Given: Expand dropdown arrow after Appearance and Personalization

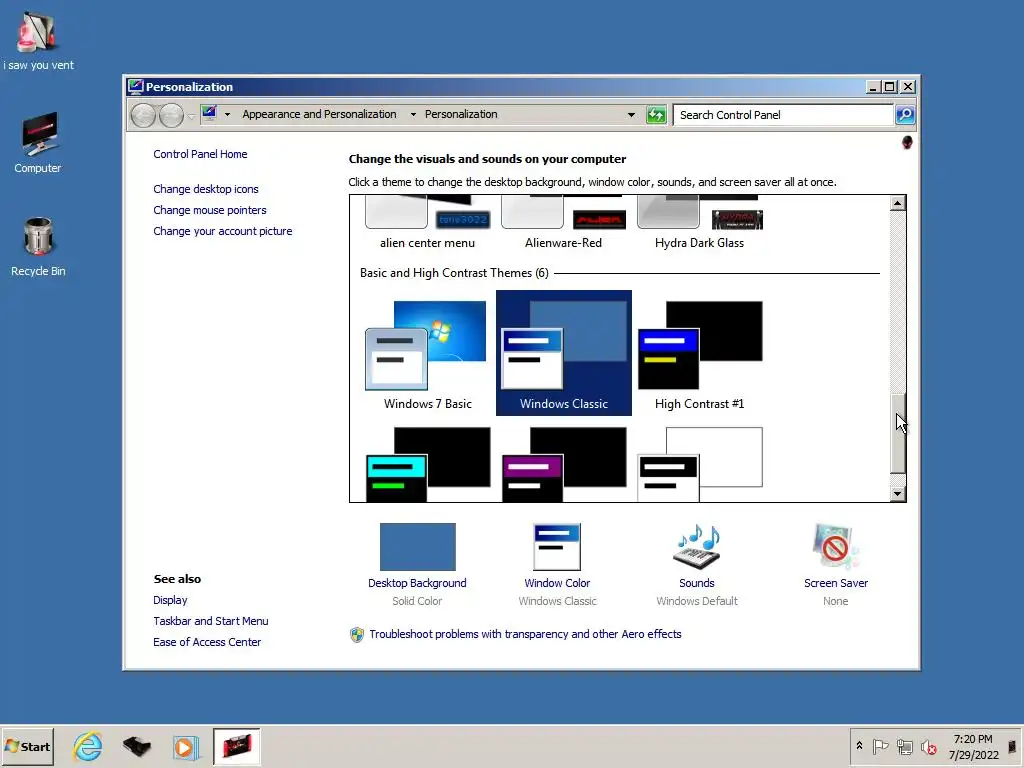Looking at the screenshot, I should 413,114.
